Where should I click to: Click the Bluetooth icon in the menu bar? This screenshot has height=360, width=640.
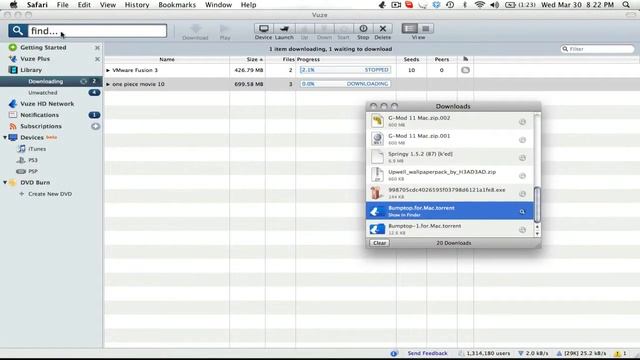point(464,5)
